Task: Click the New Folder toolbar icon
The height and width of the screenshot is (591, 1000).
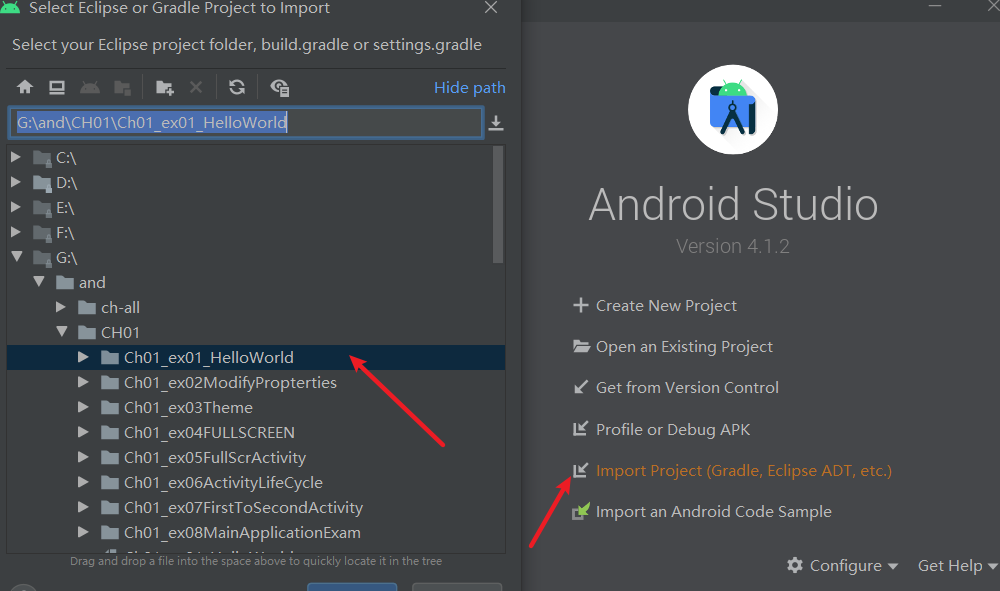Action: point(165,87)
